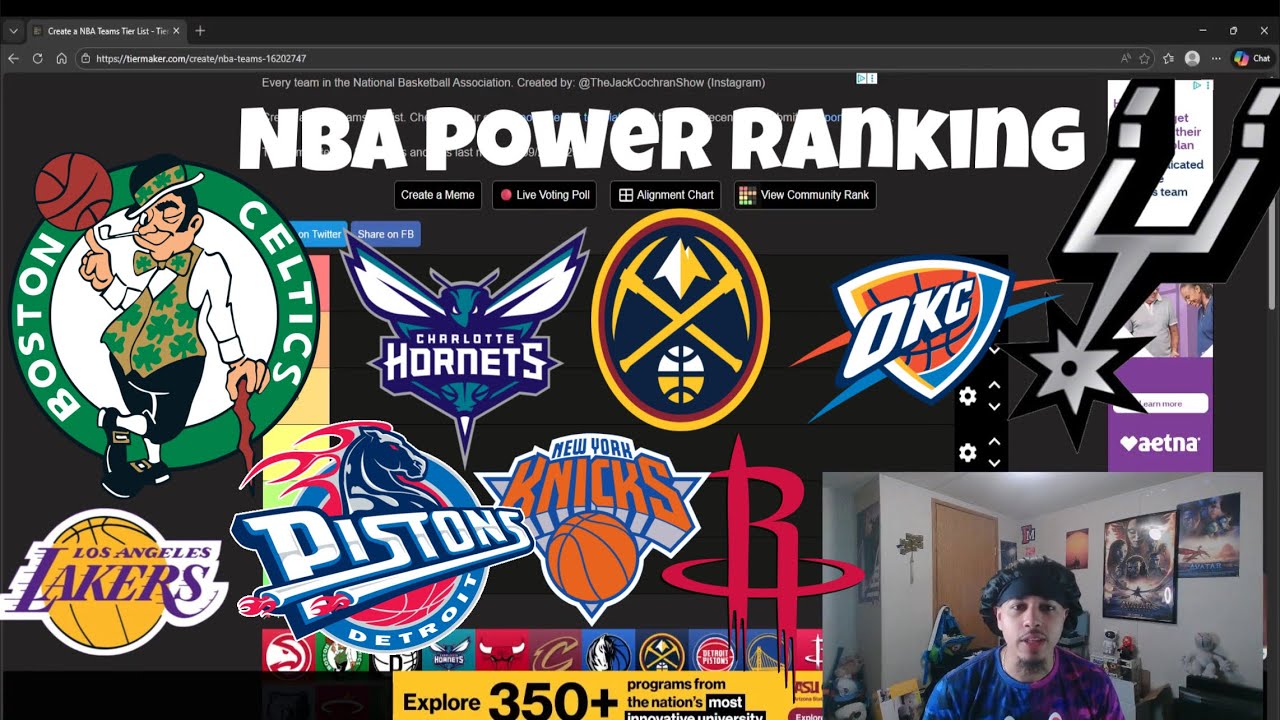The image size is (1280, 720).
Task: Add page to favorites with star icon
Action: [x=1144, y=59]
